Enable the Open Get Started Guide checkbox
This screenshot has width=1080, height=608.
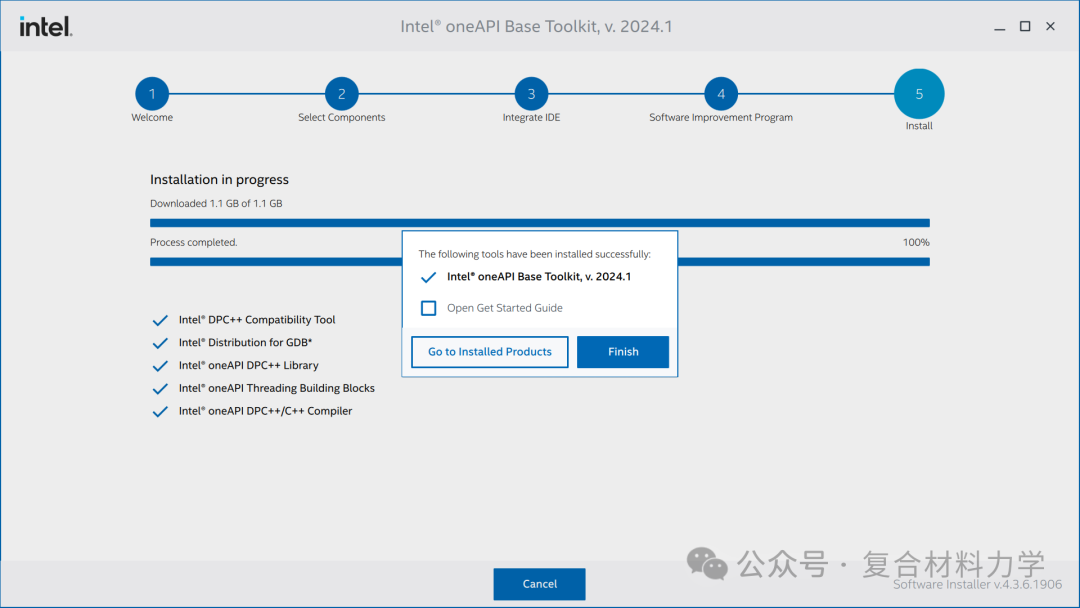428,308
